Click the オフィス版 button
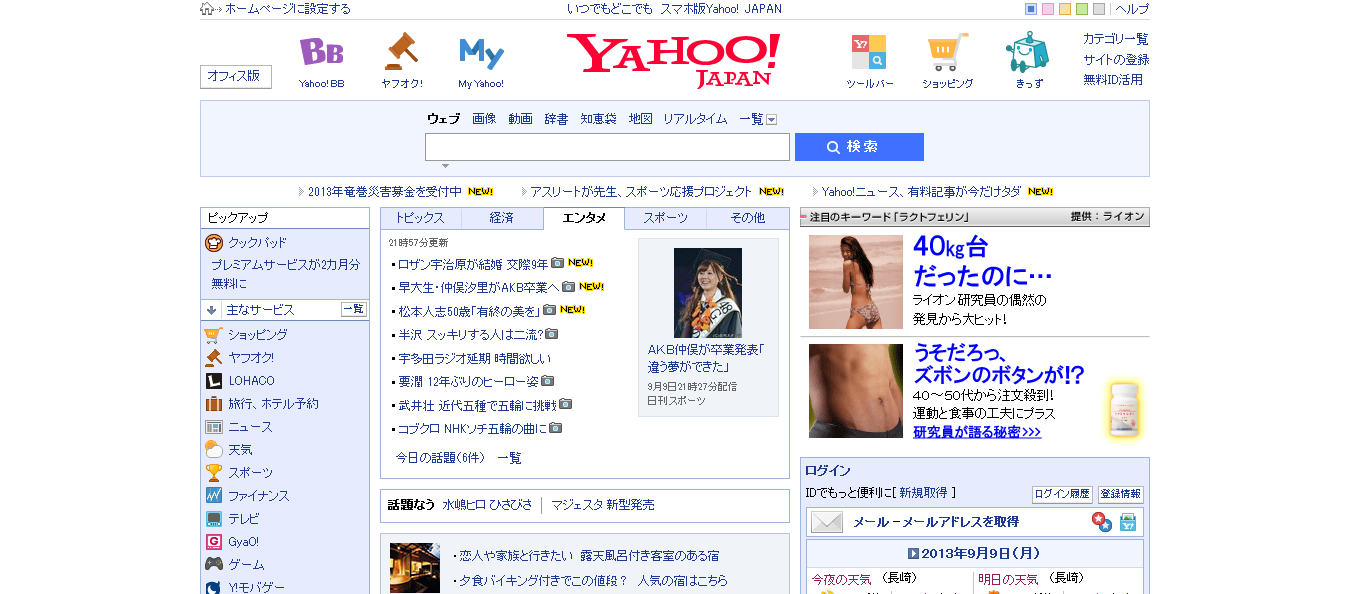 coord(236,77)
